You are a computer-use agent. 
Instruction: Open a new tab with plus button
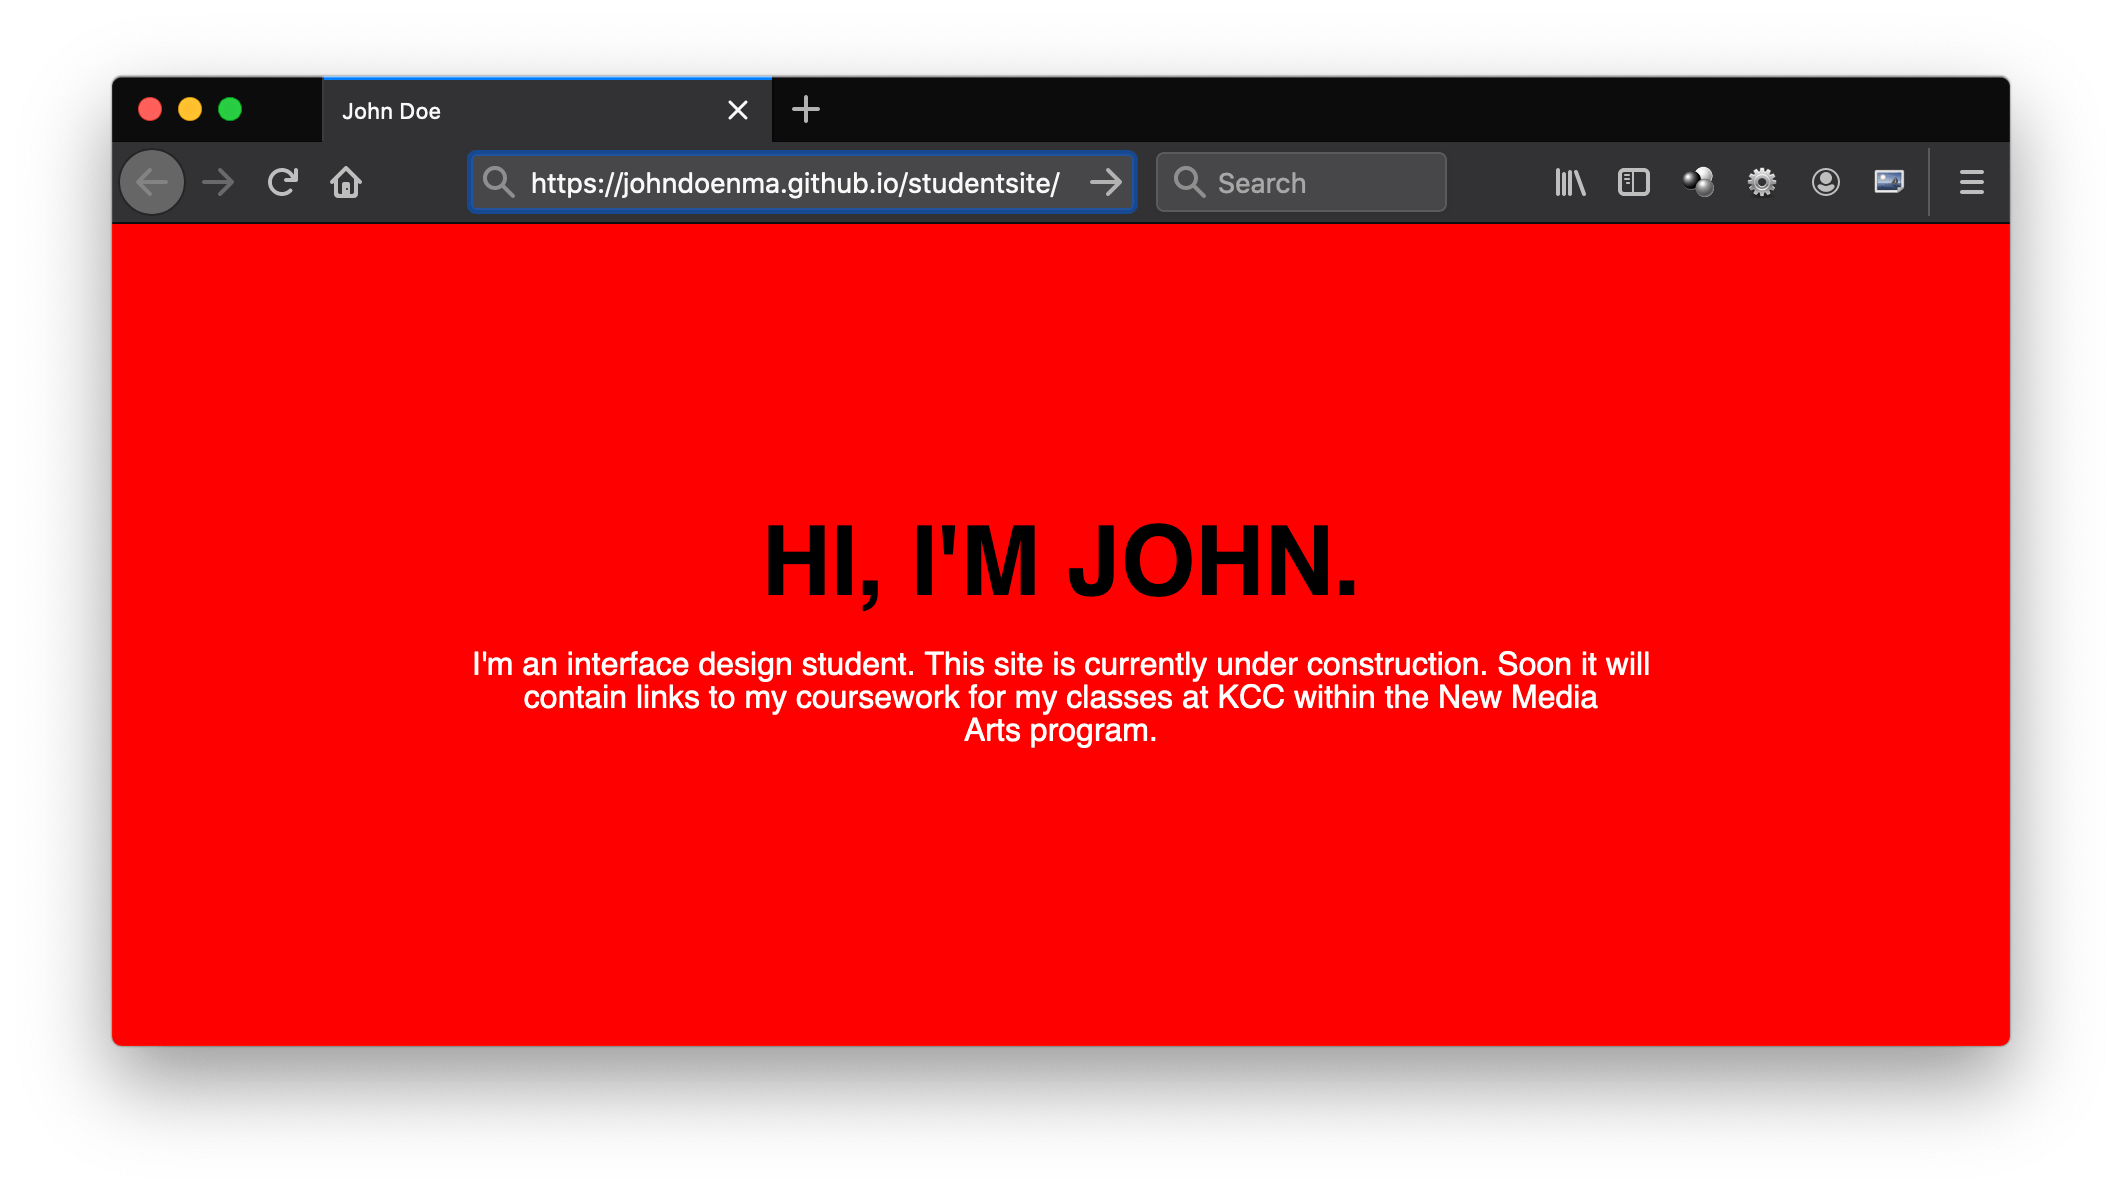coord(805,110)
